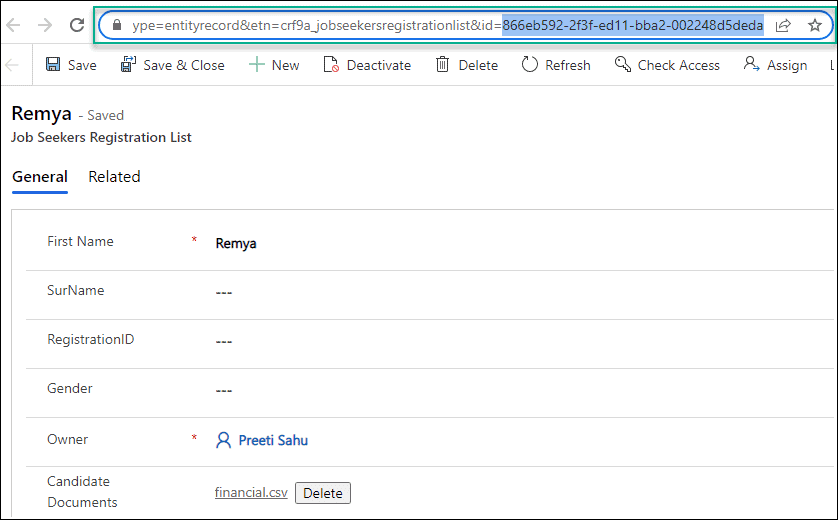
Task: Click the Assign person icon
Action: (x=751, y=64)
